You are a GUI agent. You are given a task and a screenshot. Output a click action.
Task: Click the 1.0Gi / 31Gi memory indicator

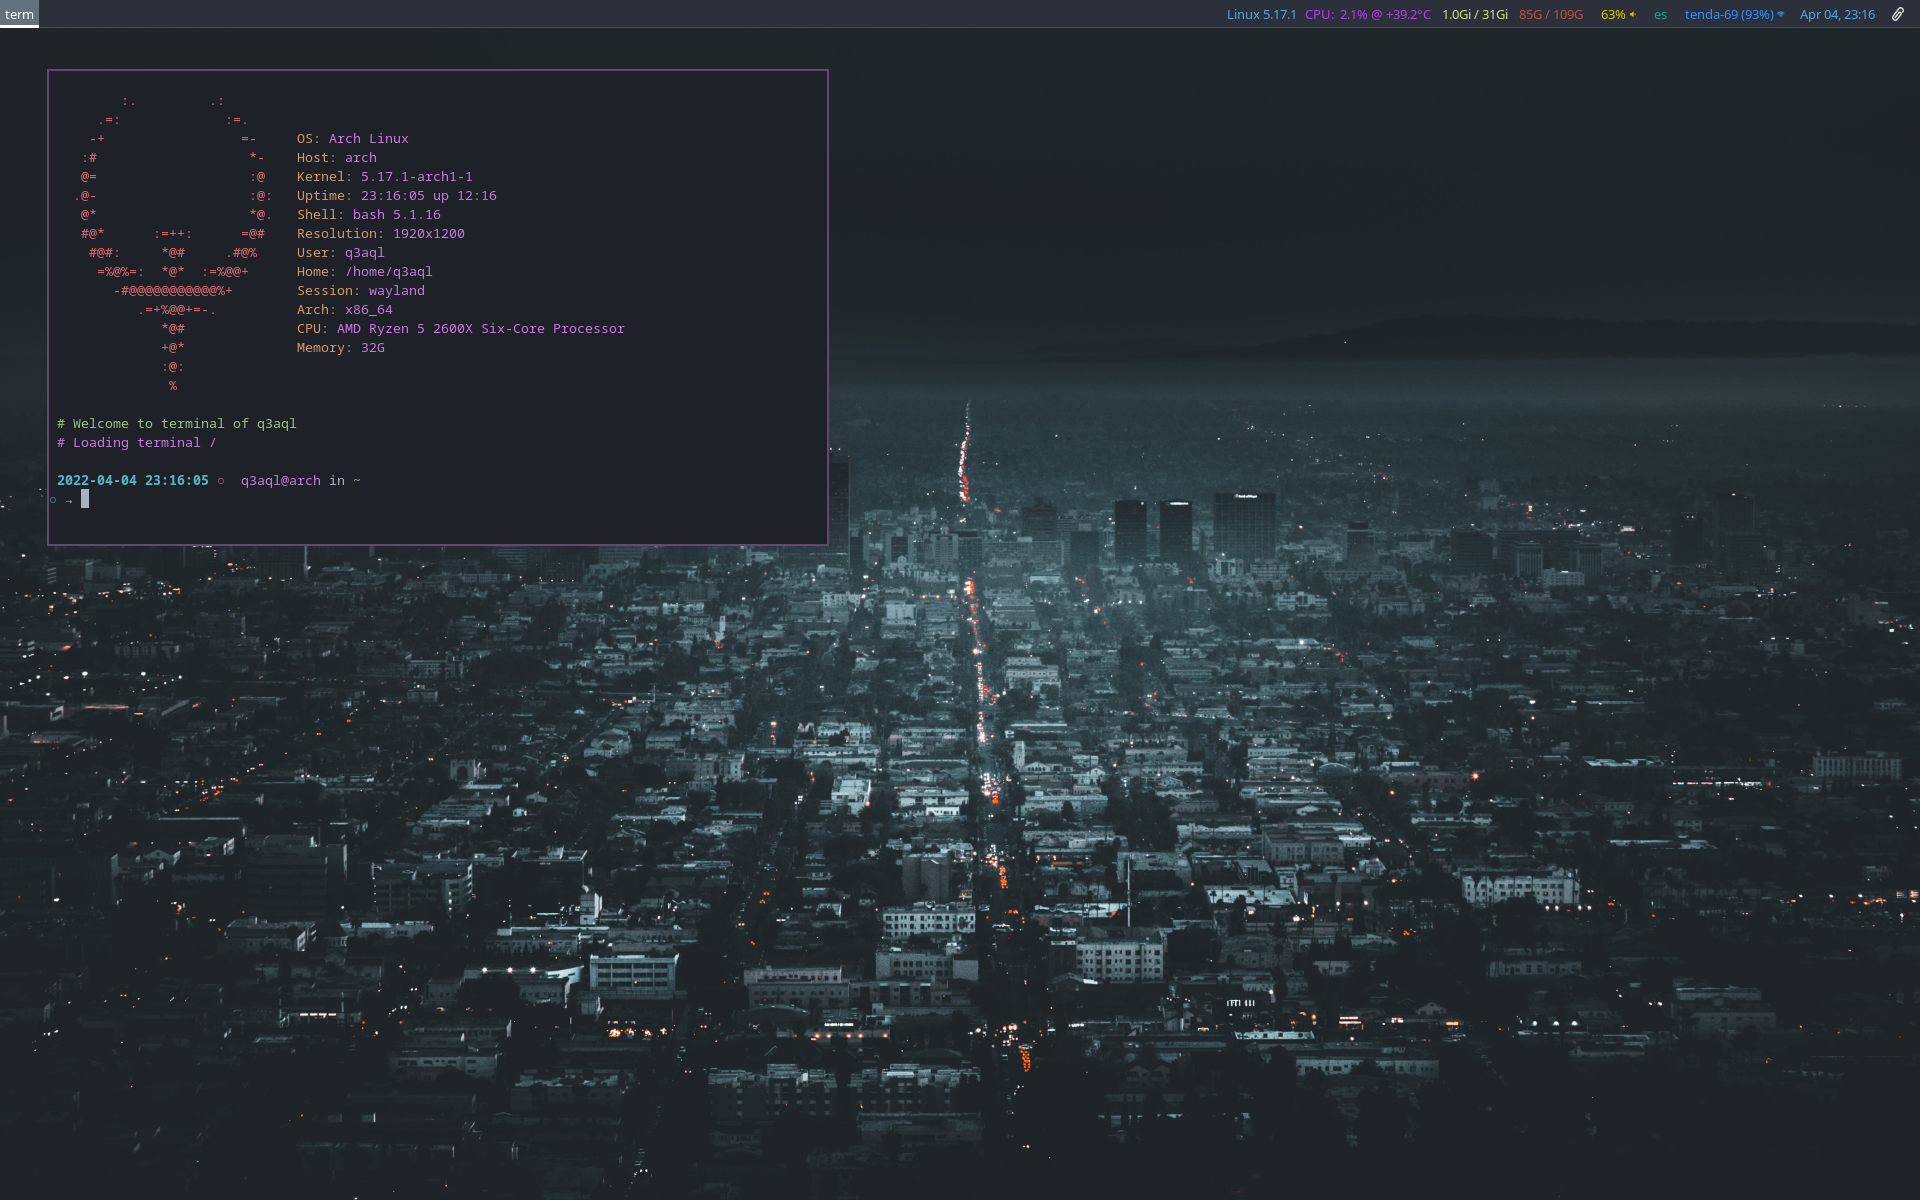(x=1474, y=14)
